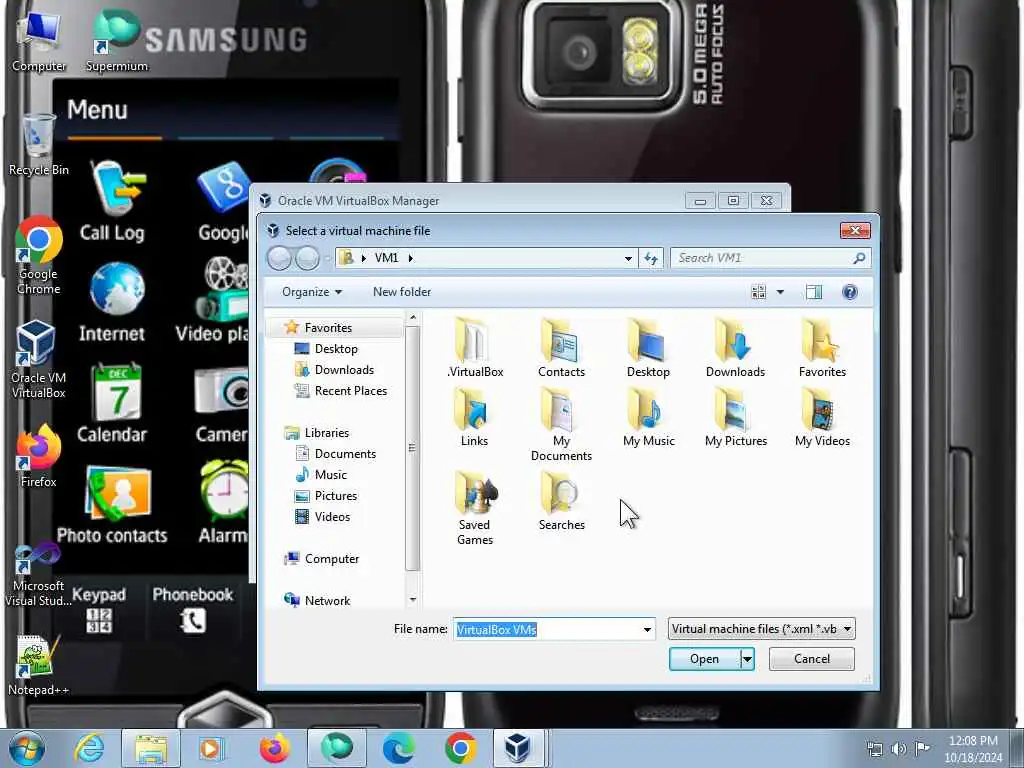Screen dimensions: 1024x768
Task: Select the Searches folder
Action: pos(561,501)
